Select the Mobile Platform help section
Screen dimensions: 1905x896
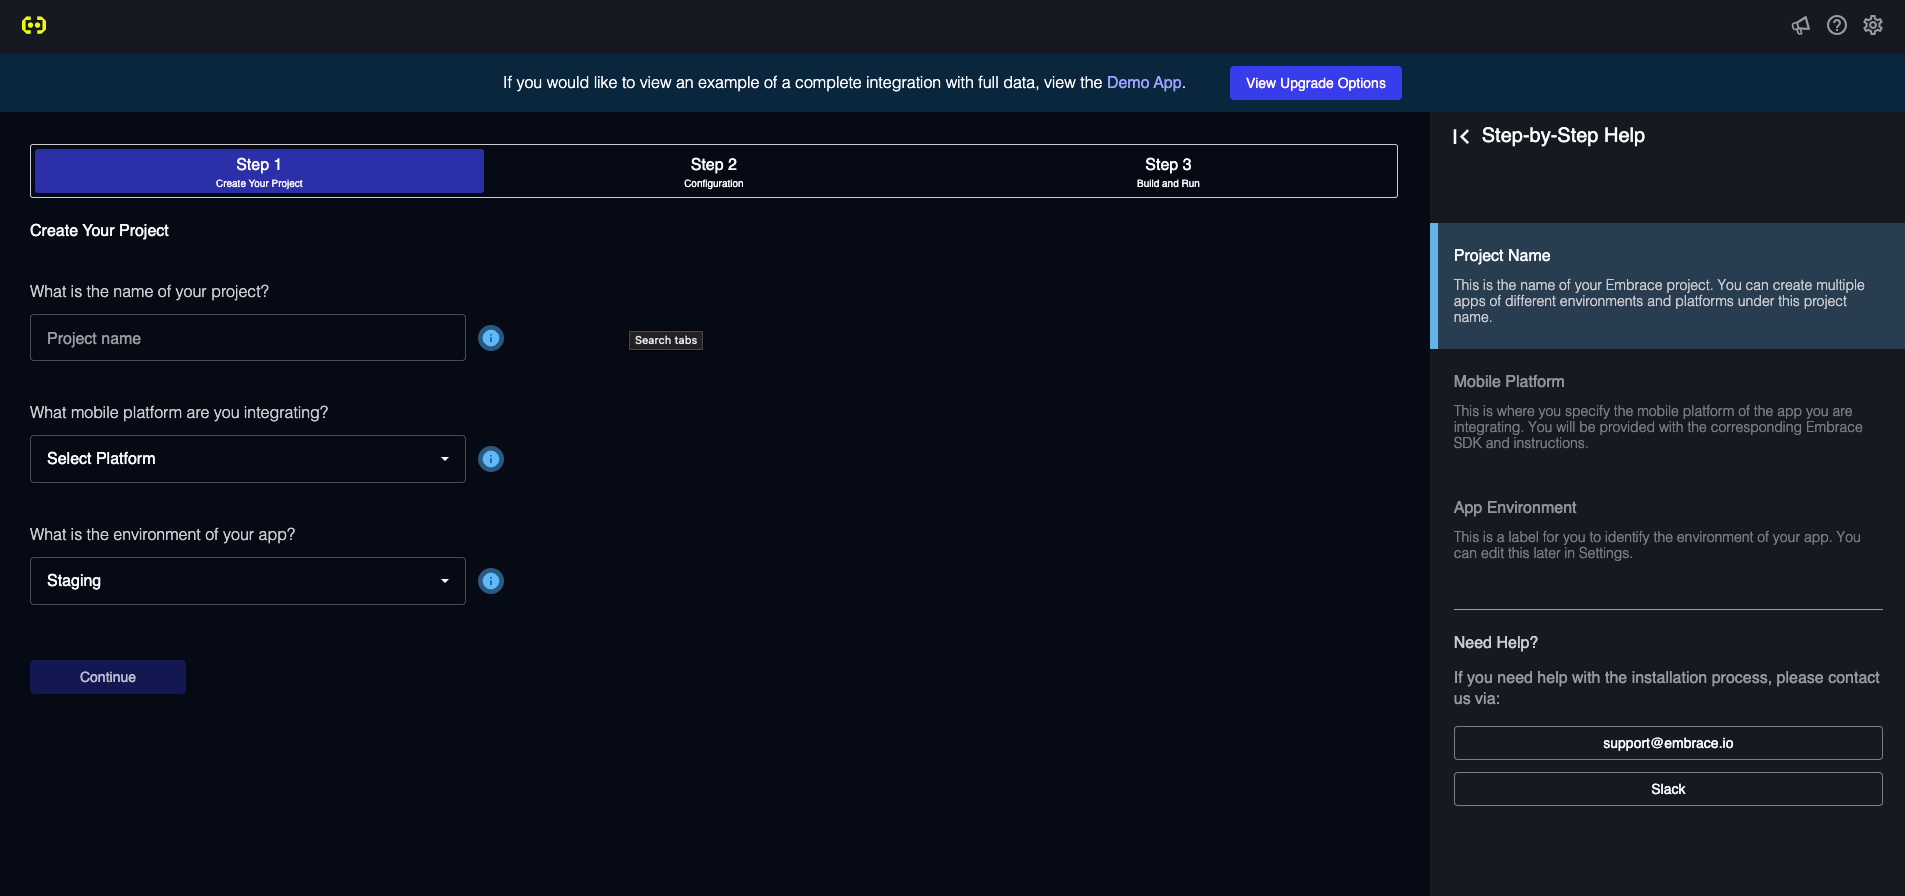(1668, 412)
